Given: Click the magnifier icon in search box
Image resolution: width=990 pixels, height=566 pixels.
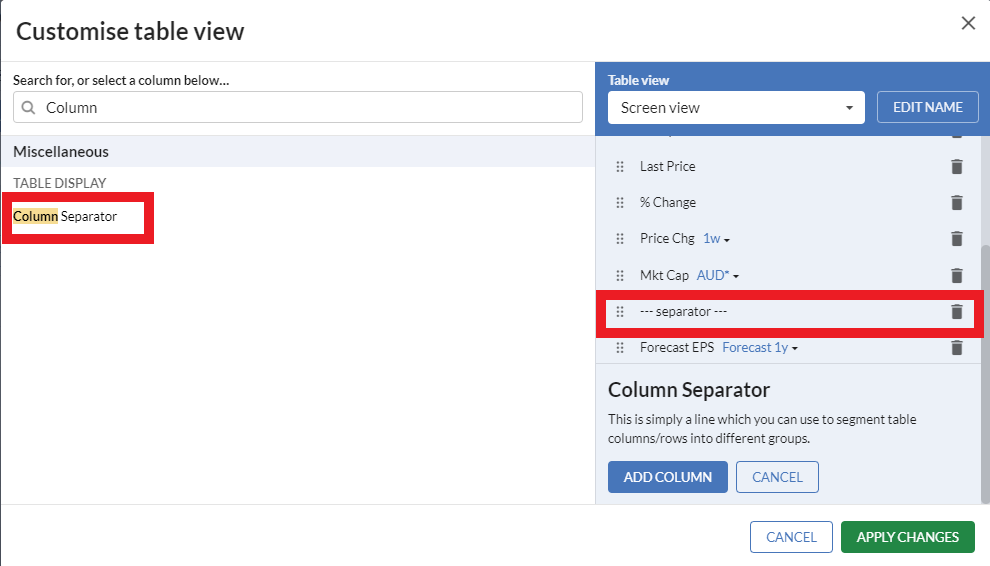Looking at the screenshot, I should (28, 107).
